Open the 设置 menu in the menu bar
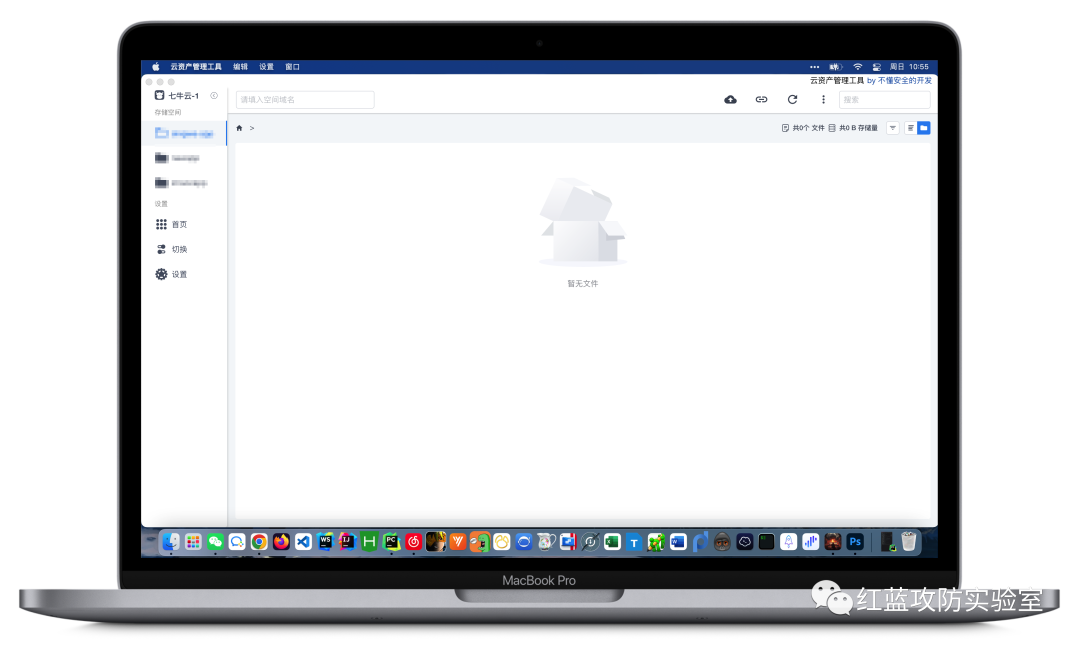This screenshot has height=648, width=1080. tap(267, 67)
